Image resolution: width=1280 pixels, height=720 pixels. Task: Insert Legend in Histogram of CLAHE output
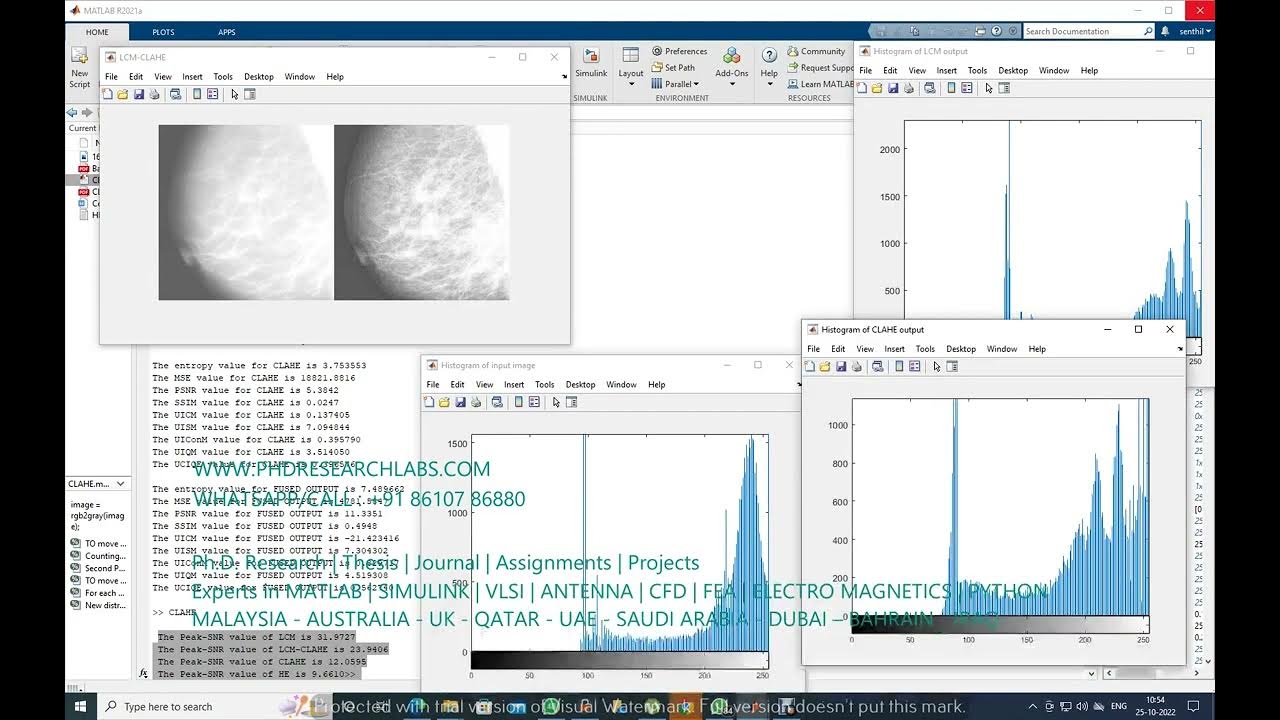tap(915, 366)
